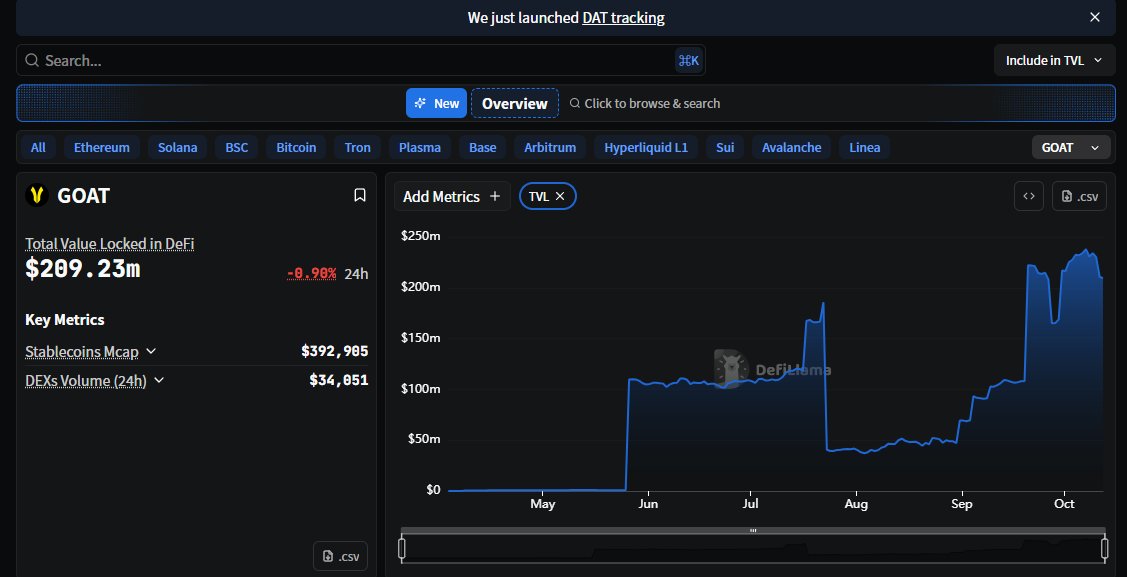Select the All chains filter
Viewport: 1127px width, 577px height.
(x=38, y=147)
